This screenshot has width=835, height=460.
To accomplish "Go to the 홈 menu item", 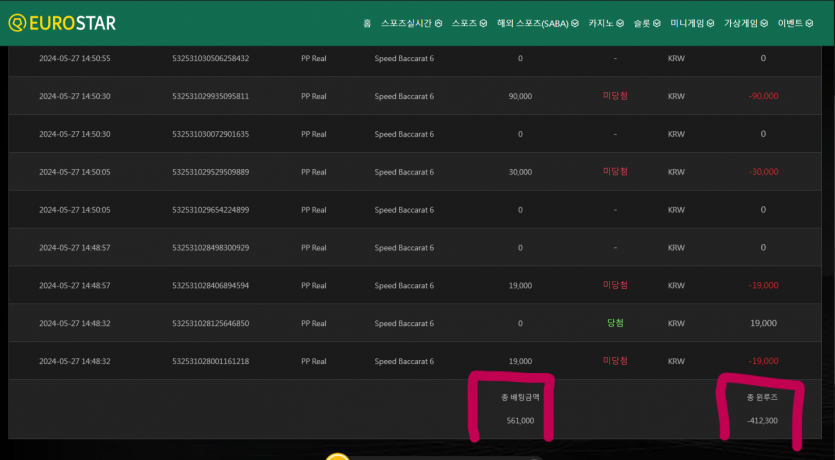I will tap(367, 23).
